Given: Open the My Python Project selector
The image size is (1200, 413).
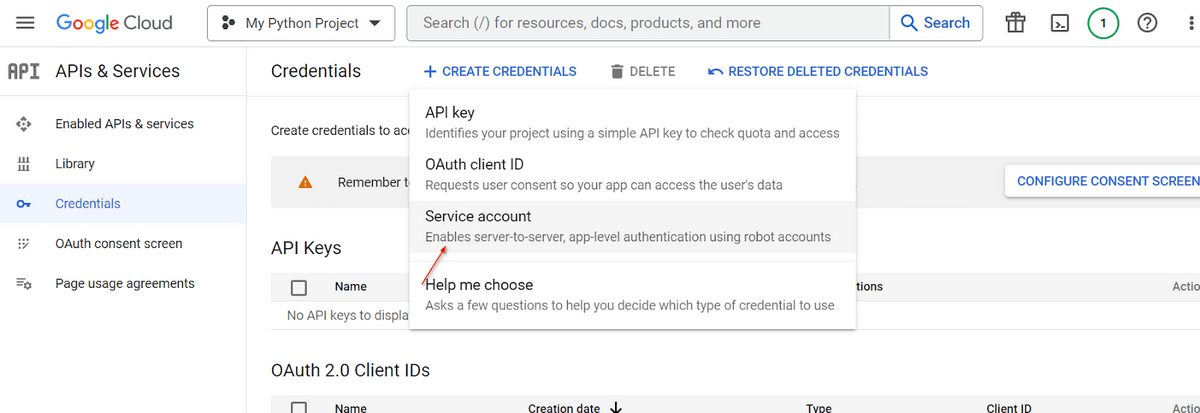Looking at the screenshot, I should (301, 23).
